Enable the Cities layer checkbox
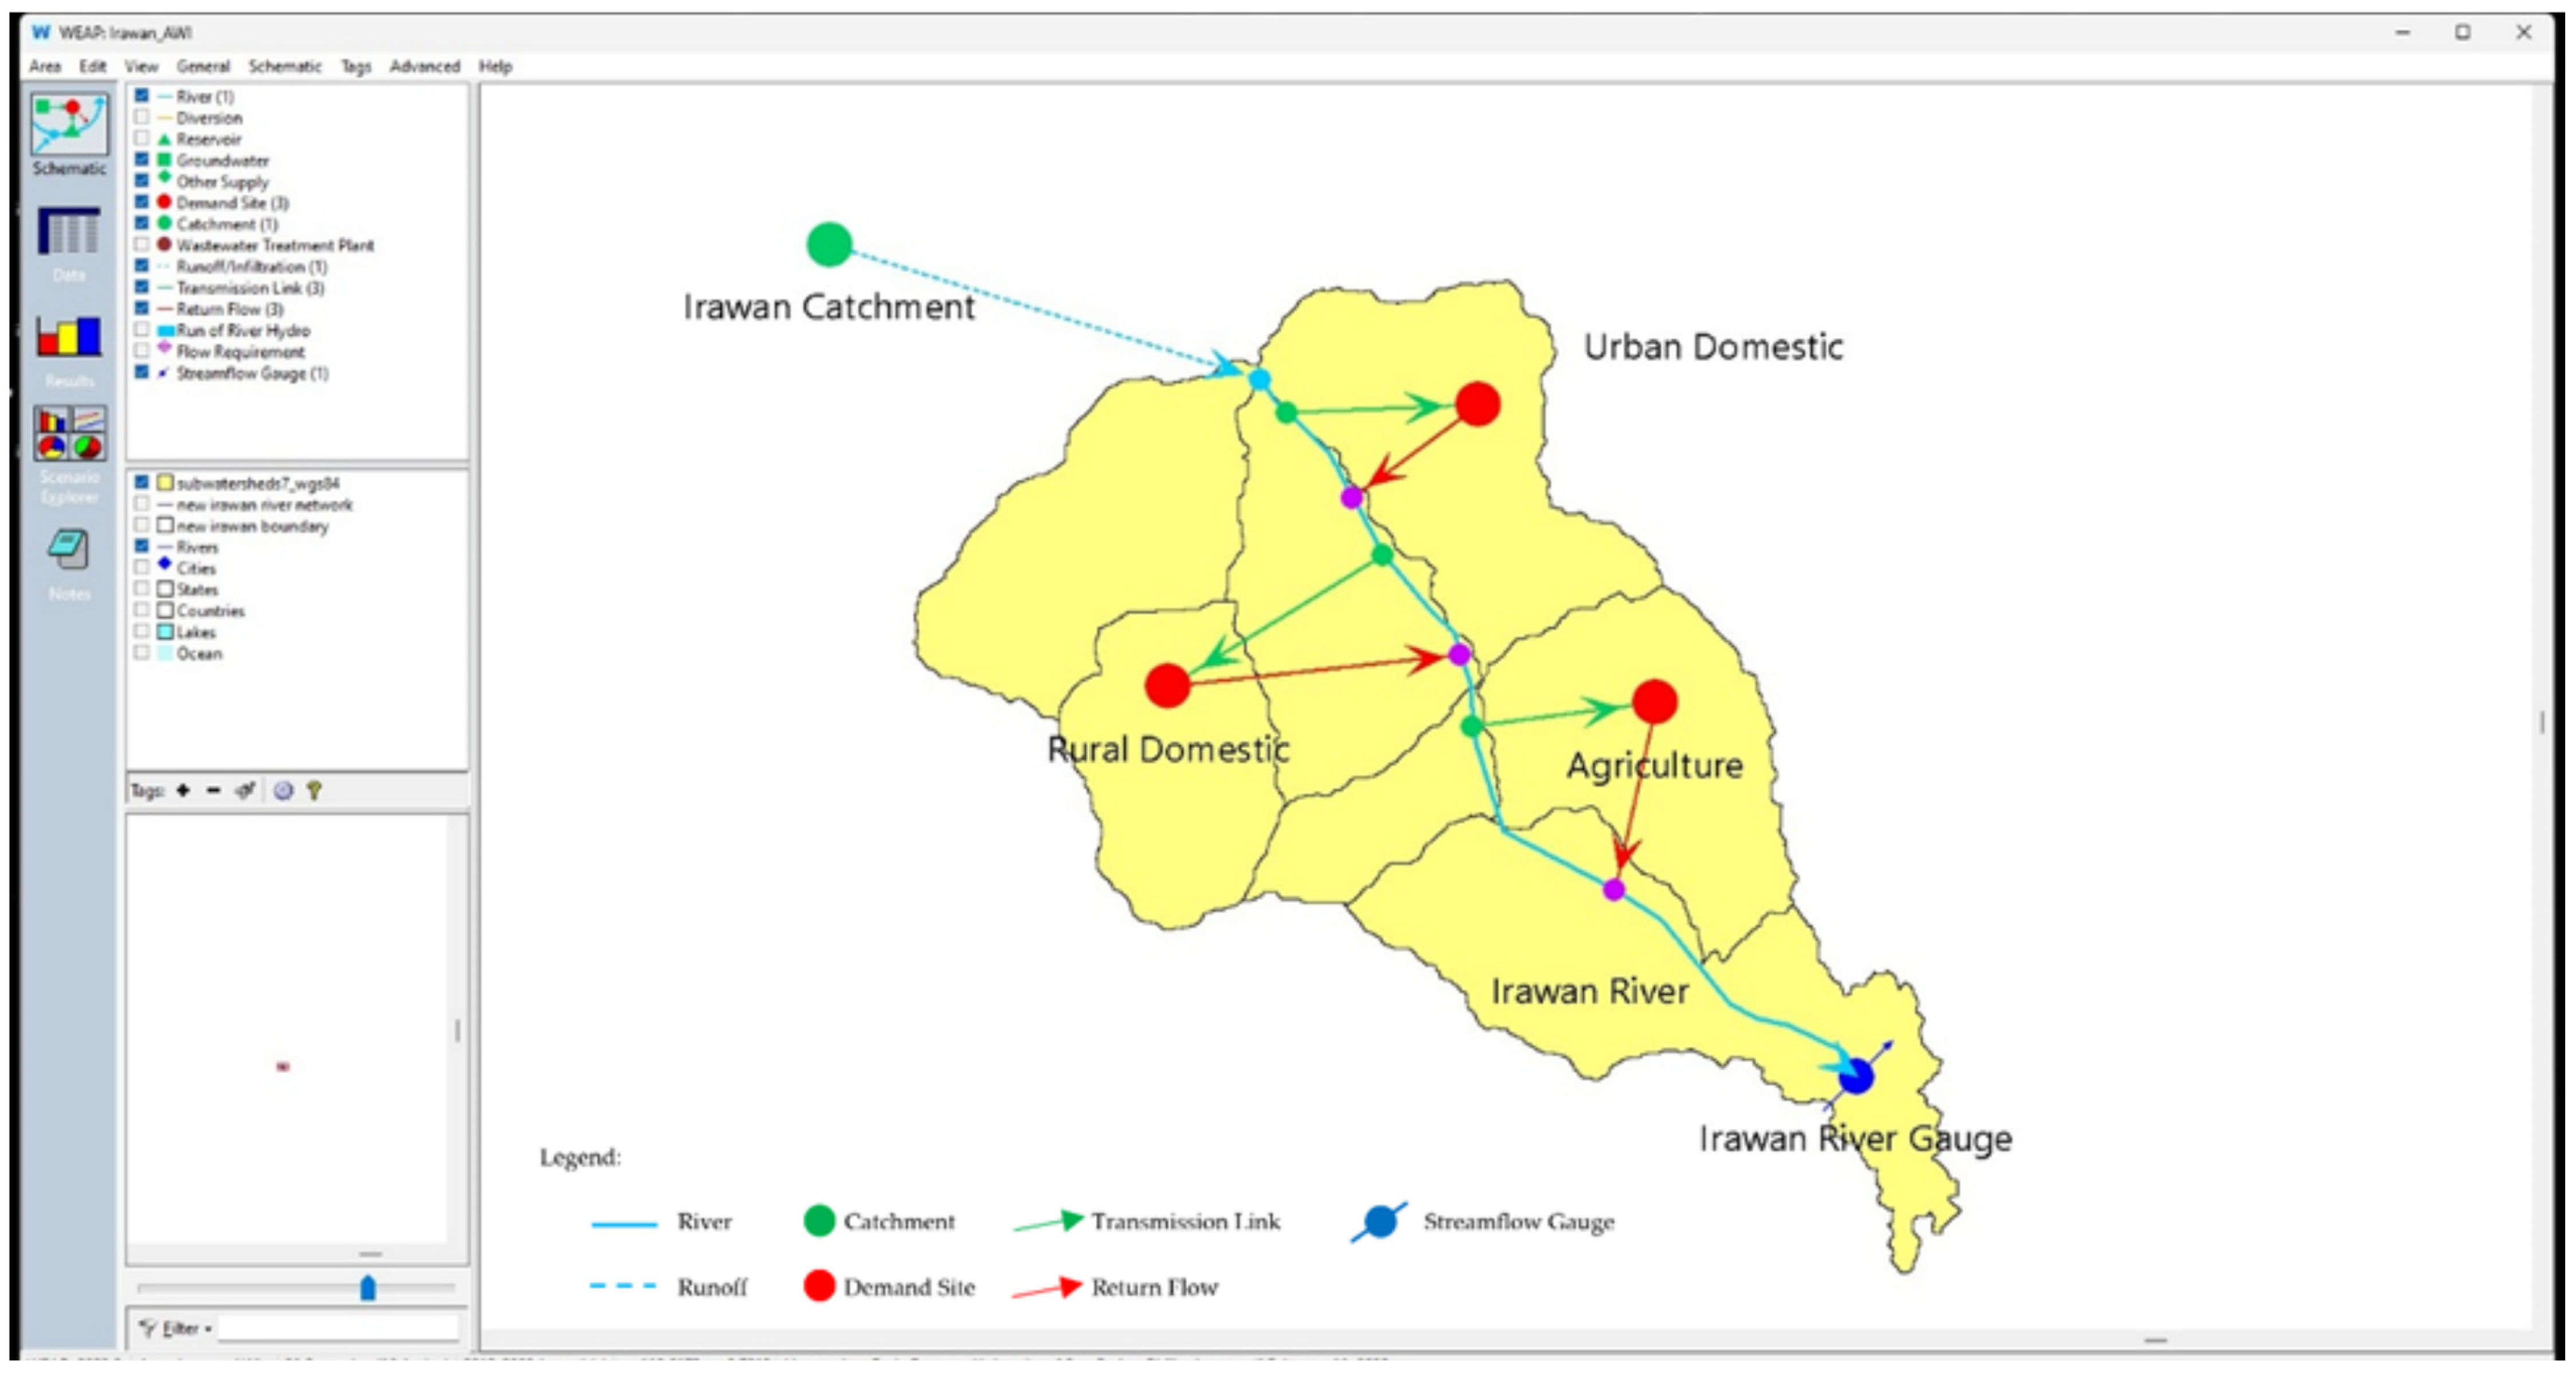The height and width of the screenshot is (1380, 2576). (x=142, y=567)
